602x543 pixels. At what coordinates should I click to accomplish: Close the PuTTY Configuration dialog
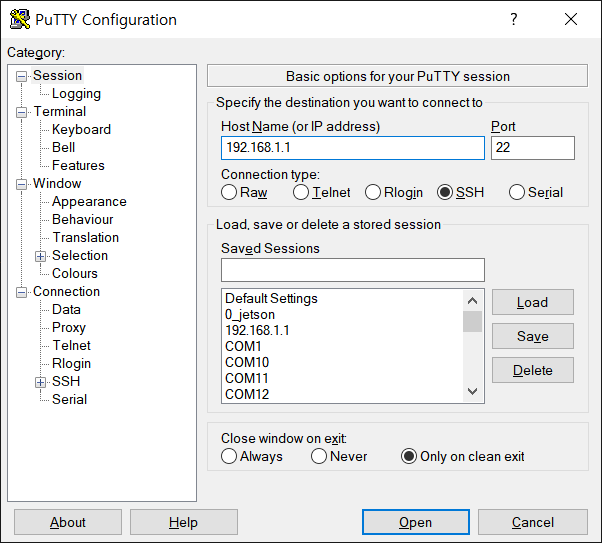[571, 19]
